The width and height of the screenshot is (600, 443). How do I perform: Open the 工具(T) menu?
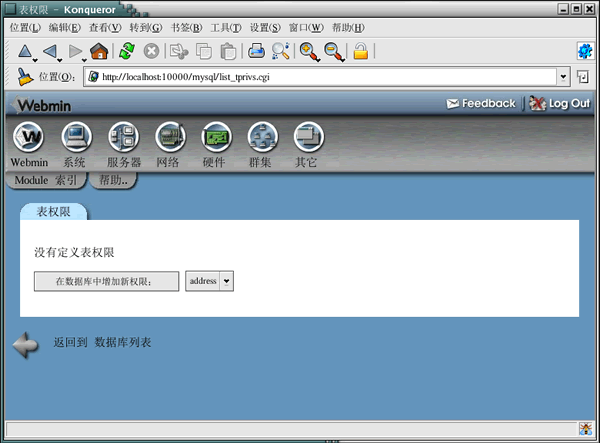click(226, 28)
